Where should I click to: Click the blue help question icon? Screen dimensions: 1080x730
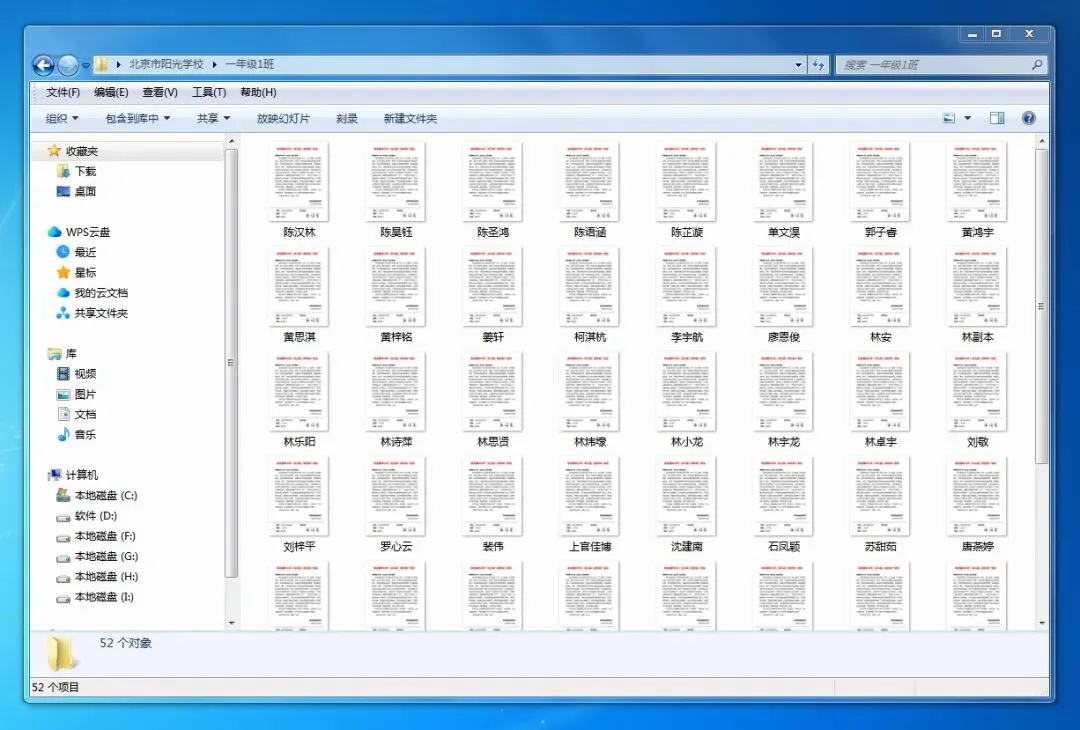(x=1028, y=118)
